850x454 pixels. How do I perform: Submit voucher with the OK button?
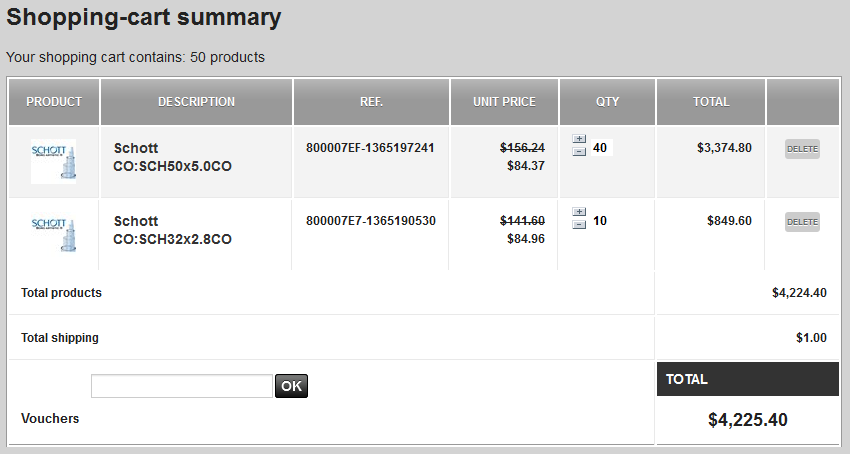pos(291,386)
